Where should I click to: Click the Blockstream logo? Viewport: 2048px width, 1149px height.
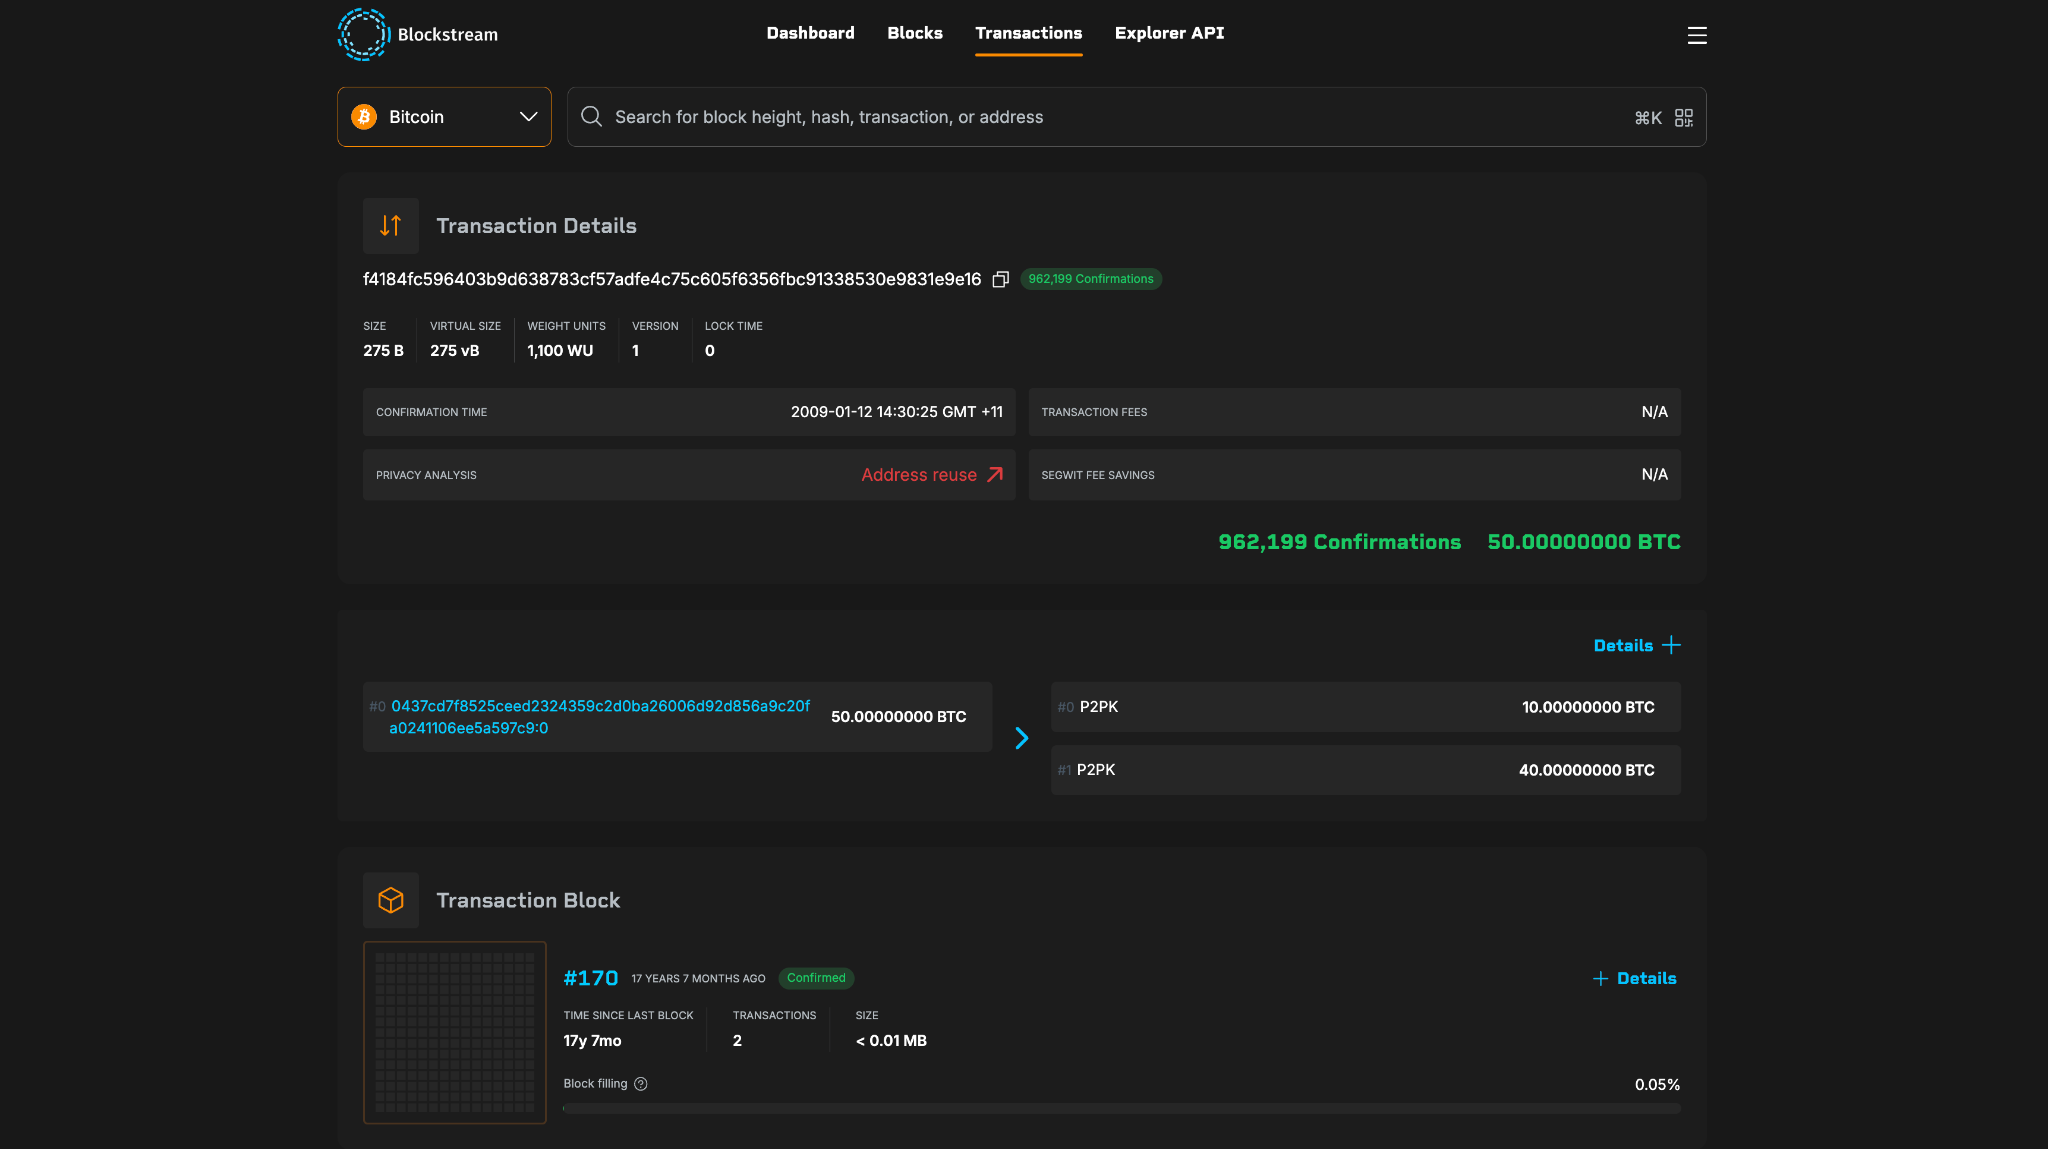[418, 34]
